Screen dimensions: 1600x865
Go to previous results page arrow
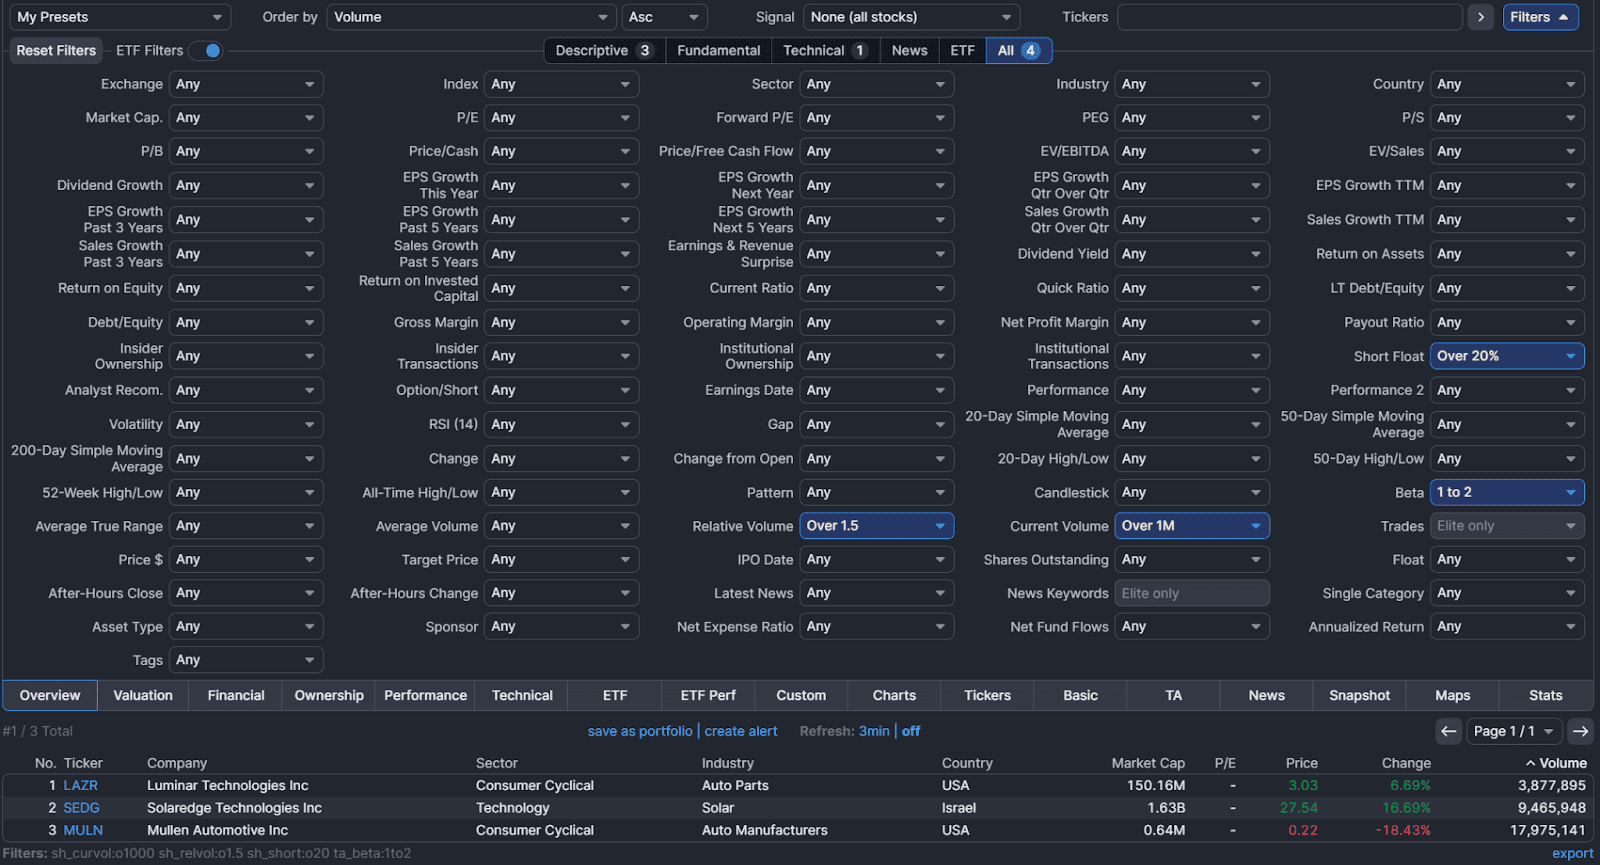coord(1449,731)
